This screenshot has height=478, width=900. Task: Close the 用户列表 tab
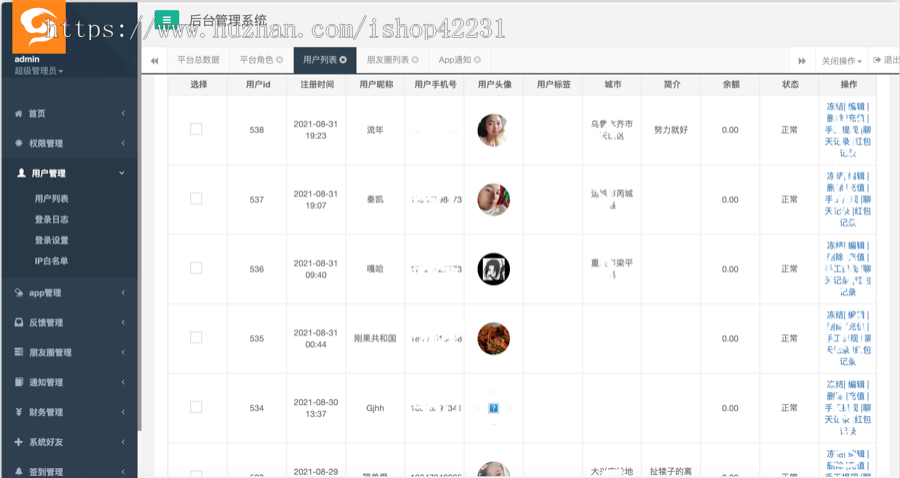[343, 60]
